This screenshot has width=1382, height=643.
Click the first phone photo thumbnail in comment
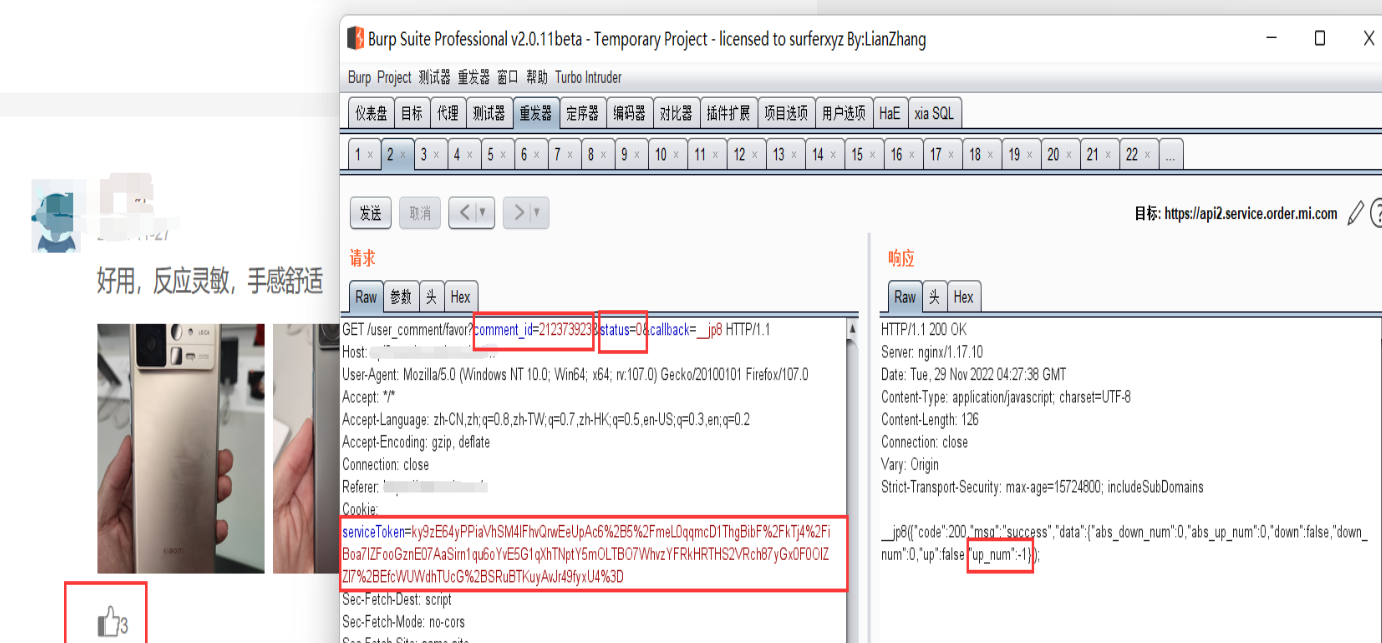click(x=181, y=448)
